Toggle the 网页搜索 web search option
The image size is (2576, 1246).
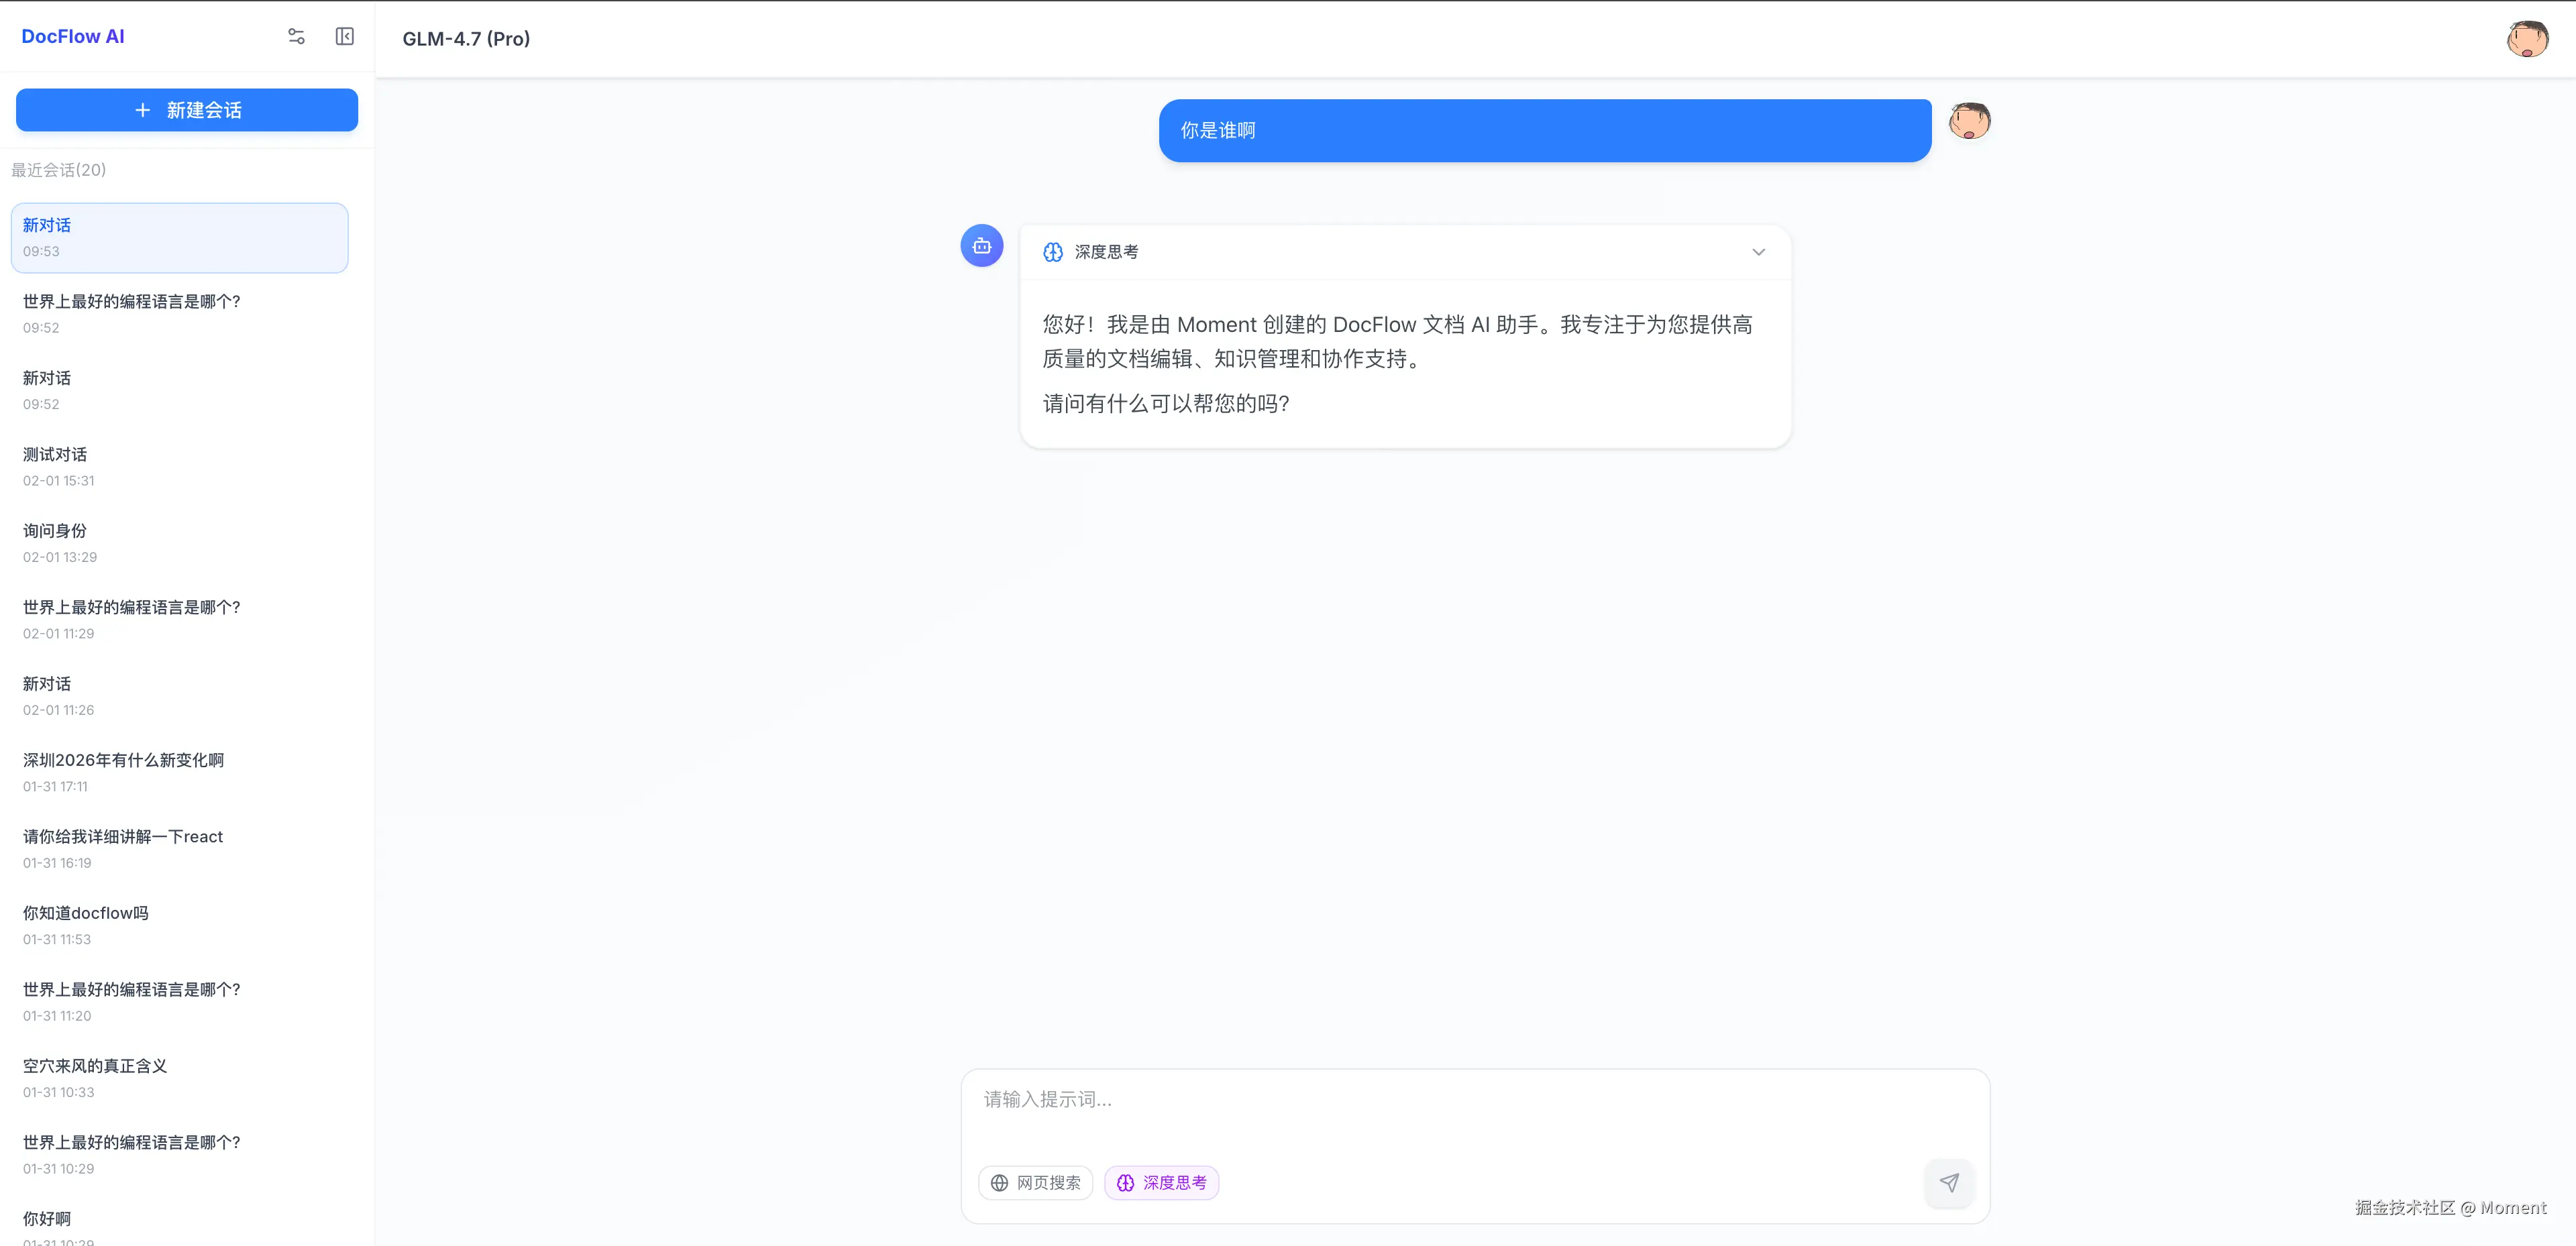coord(1035,1182)
